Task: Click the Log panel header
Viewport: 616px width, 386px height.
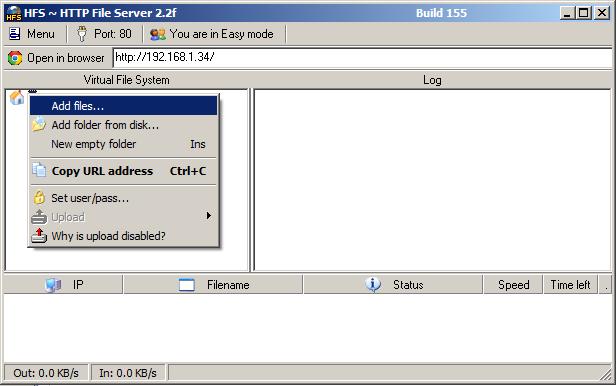Action: tap(432, 80)
